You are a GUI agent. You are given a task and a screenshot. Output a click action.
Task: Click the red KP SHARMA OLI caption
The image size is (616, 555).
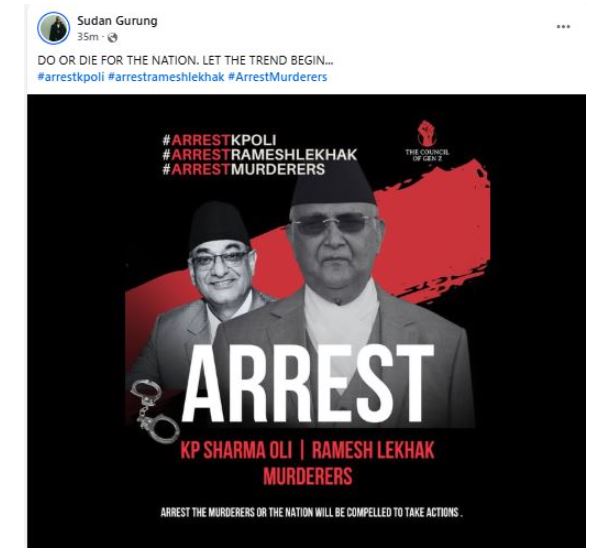coord(236,450)
